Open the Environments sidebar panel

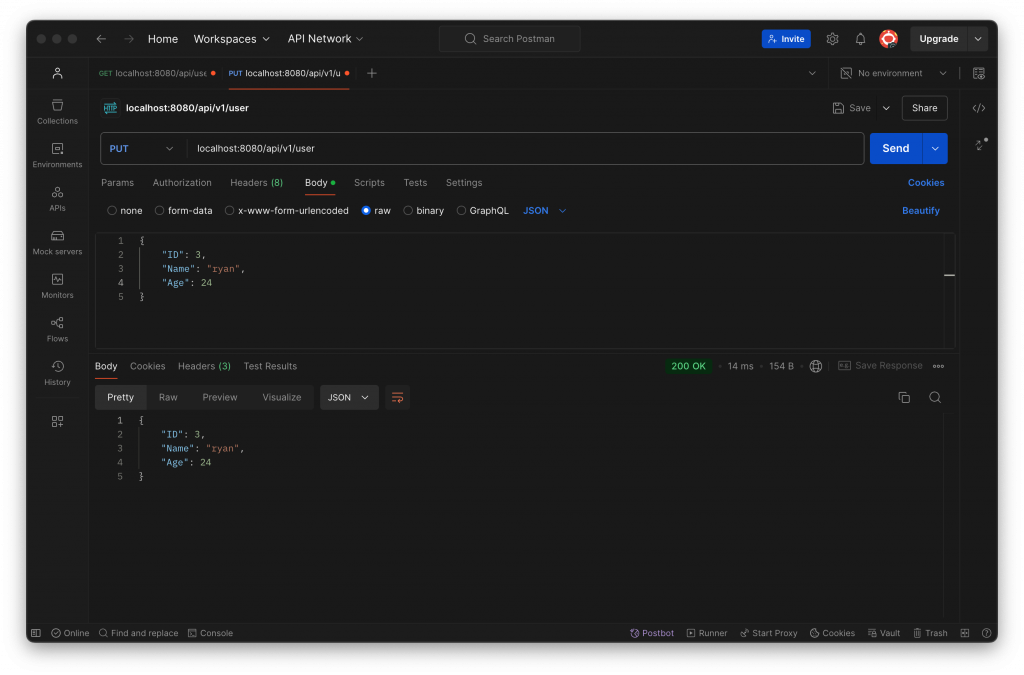(x=57, y=155)
